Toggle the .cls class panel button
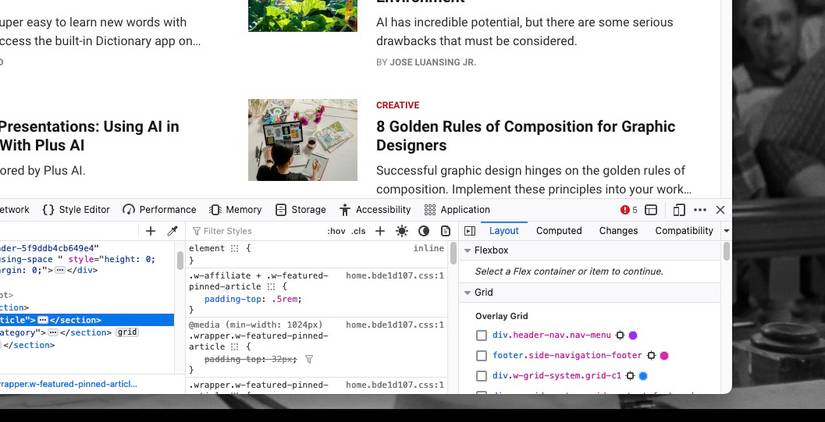825x422 pixels. pos(358,231)
